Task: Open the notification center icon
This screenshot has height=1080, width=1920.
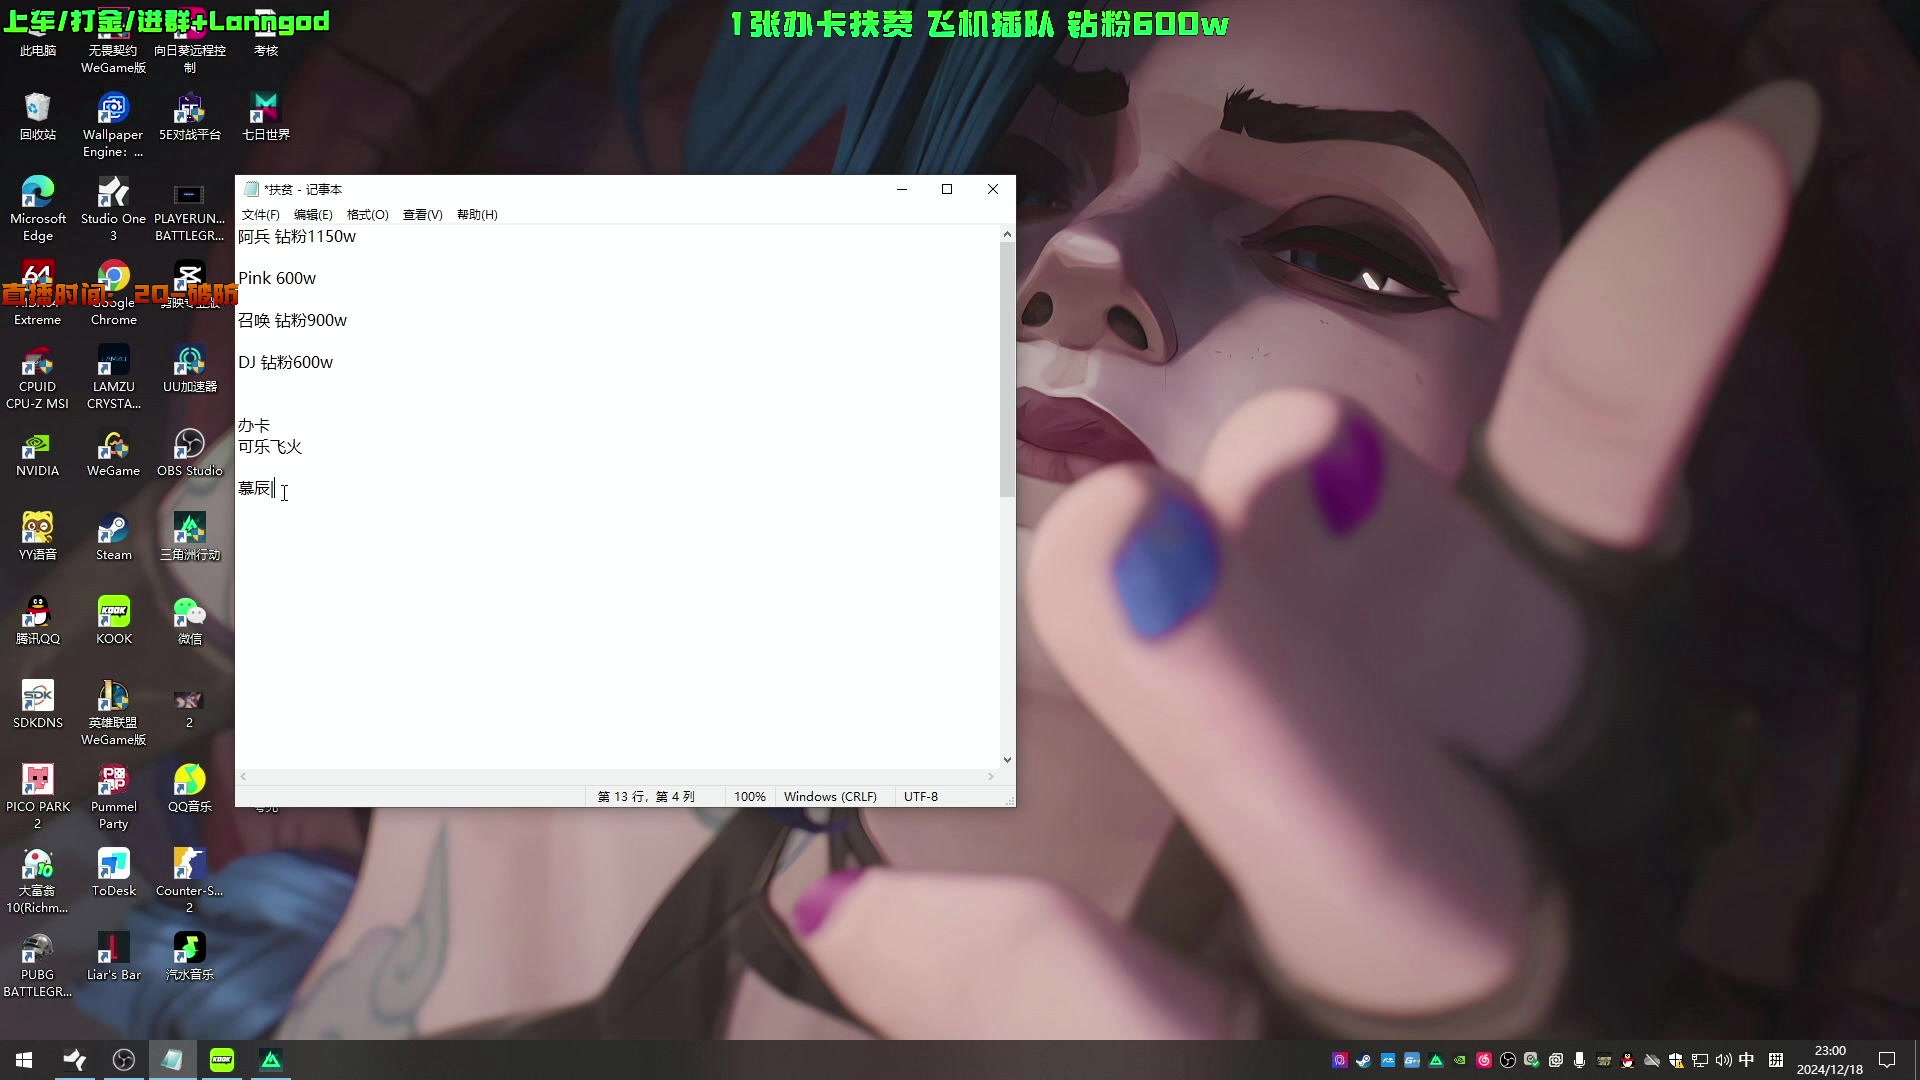Action: coord(1887,1060)
